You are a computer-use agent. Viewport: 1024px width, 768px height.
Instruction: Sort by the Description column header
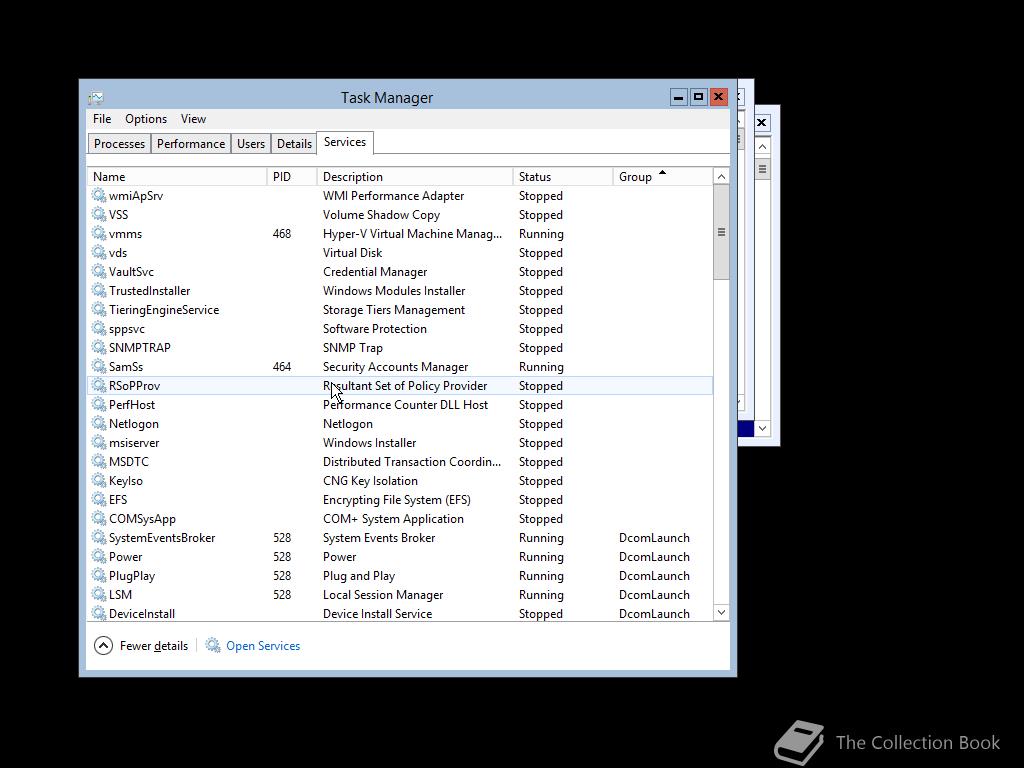click(x=415, y=177)
